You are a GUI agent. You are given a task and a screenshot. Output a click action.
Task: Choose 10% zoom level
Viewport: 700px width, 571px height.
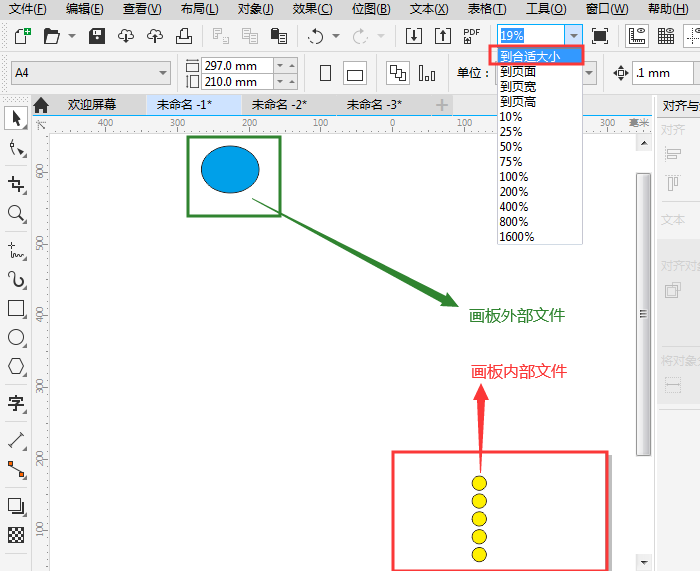coord(540,117)
